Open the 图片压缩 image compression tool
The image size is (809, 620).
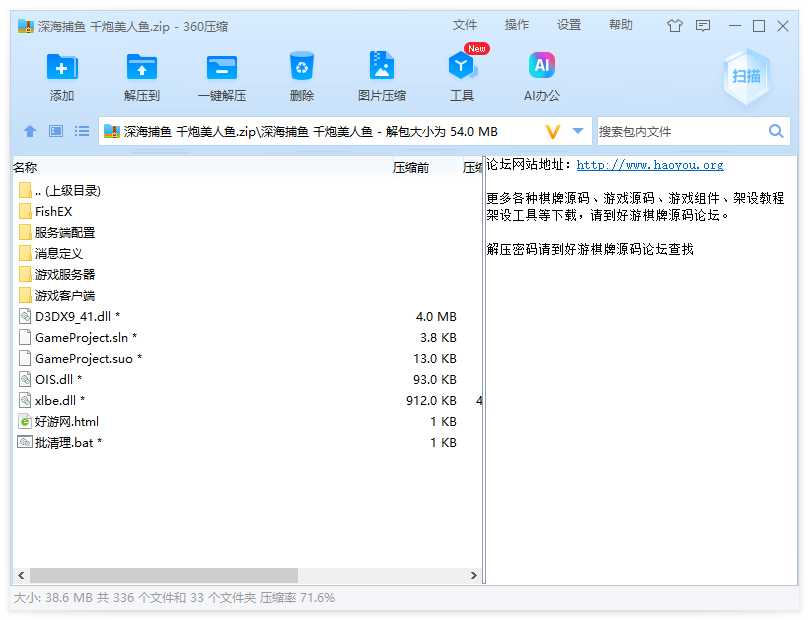pos(382,66)
